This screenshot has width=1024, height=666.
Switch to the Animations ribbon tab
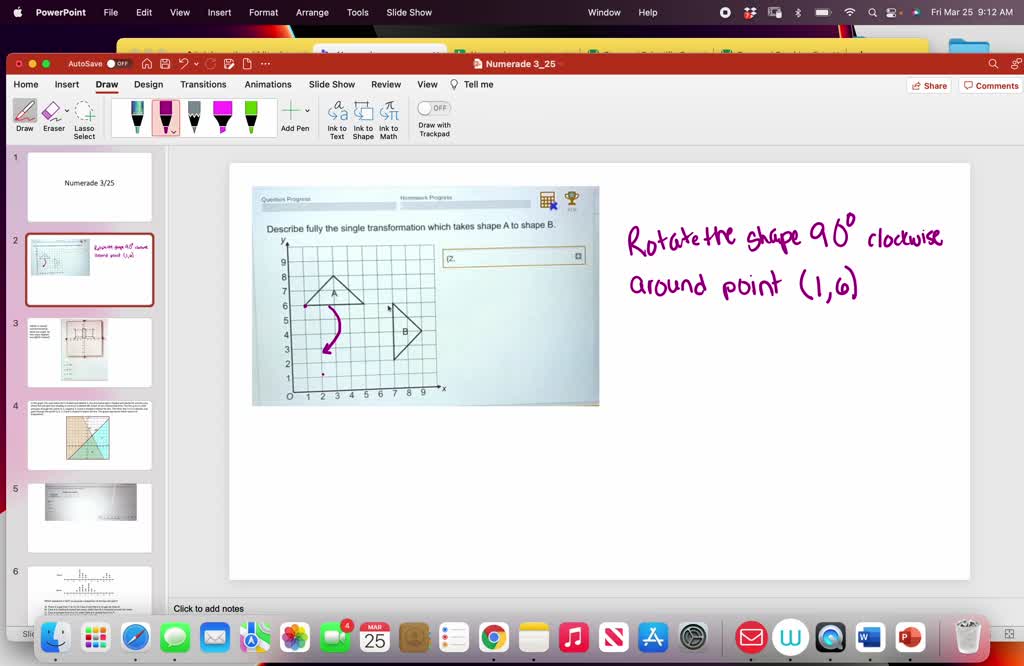pos(267,85)
